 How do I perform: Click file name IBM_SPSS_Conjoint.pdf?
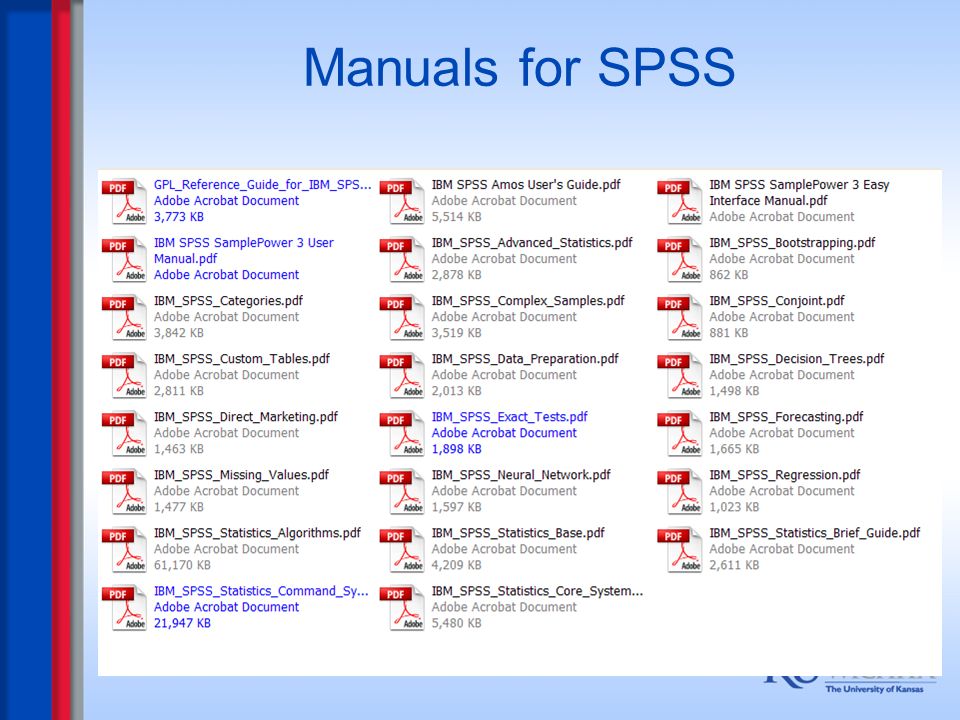click(776, 301)
